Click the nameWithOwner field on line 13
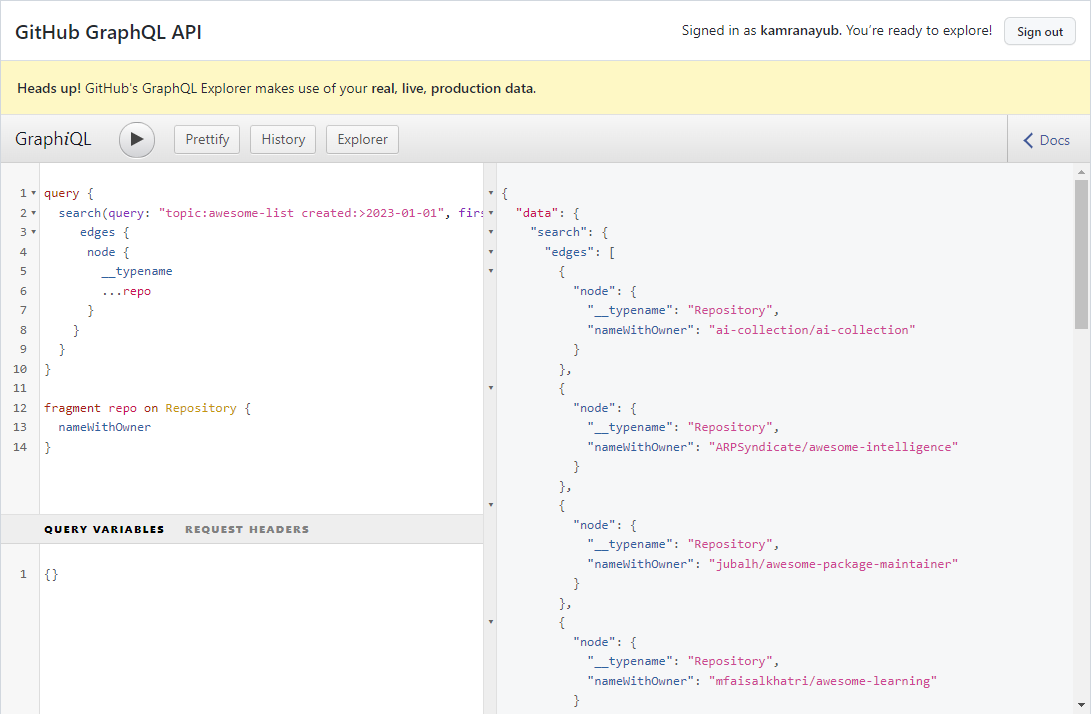Image resolution: width=1091 pixels, height=714 pixels. point(104,427)
